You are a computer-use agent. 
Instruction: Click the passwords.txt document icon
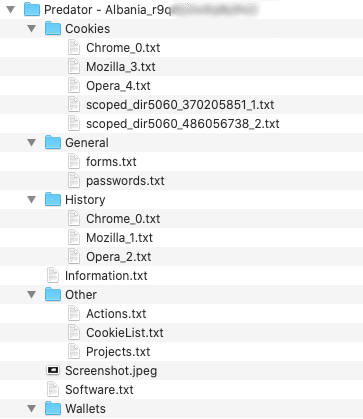tap(74, 180)
